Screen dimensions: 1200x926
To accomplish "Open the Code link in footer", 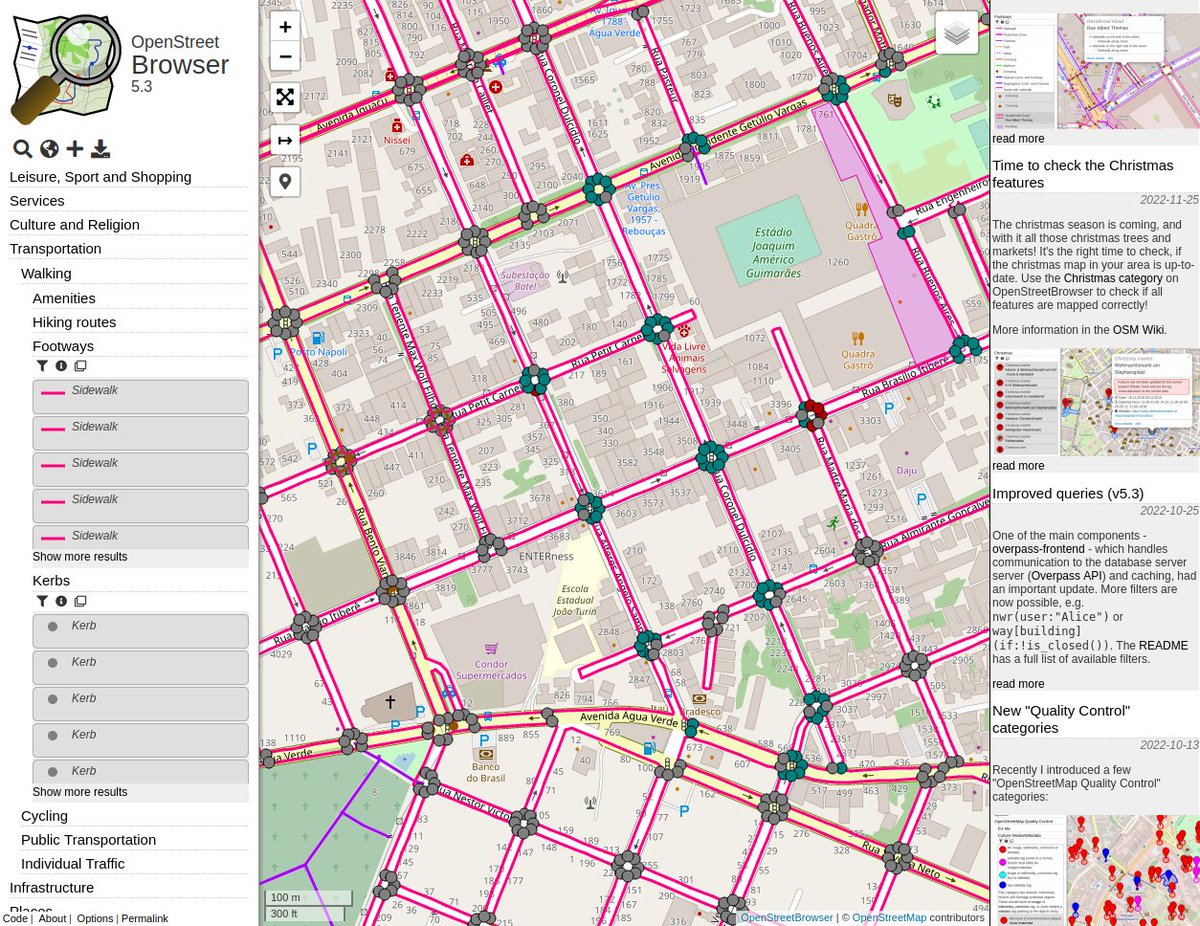I will coord(15,918).
